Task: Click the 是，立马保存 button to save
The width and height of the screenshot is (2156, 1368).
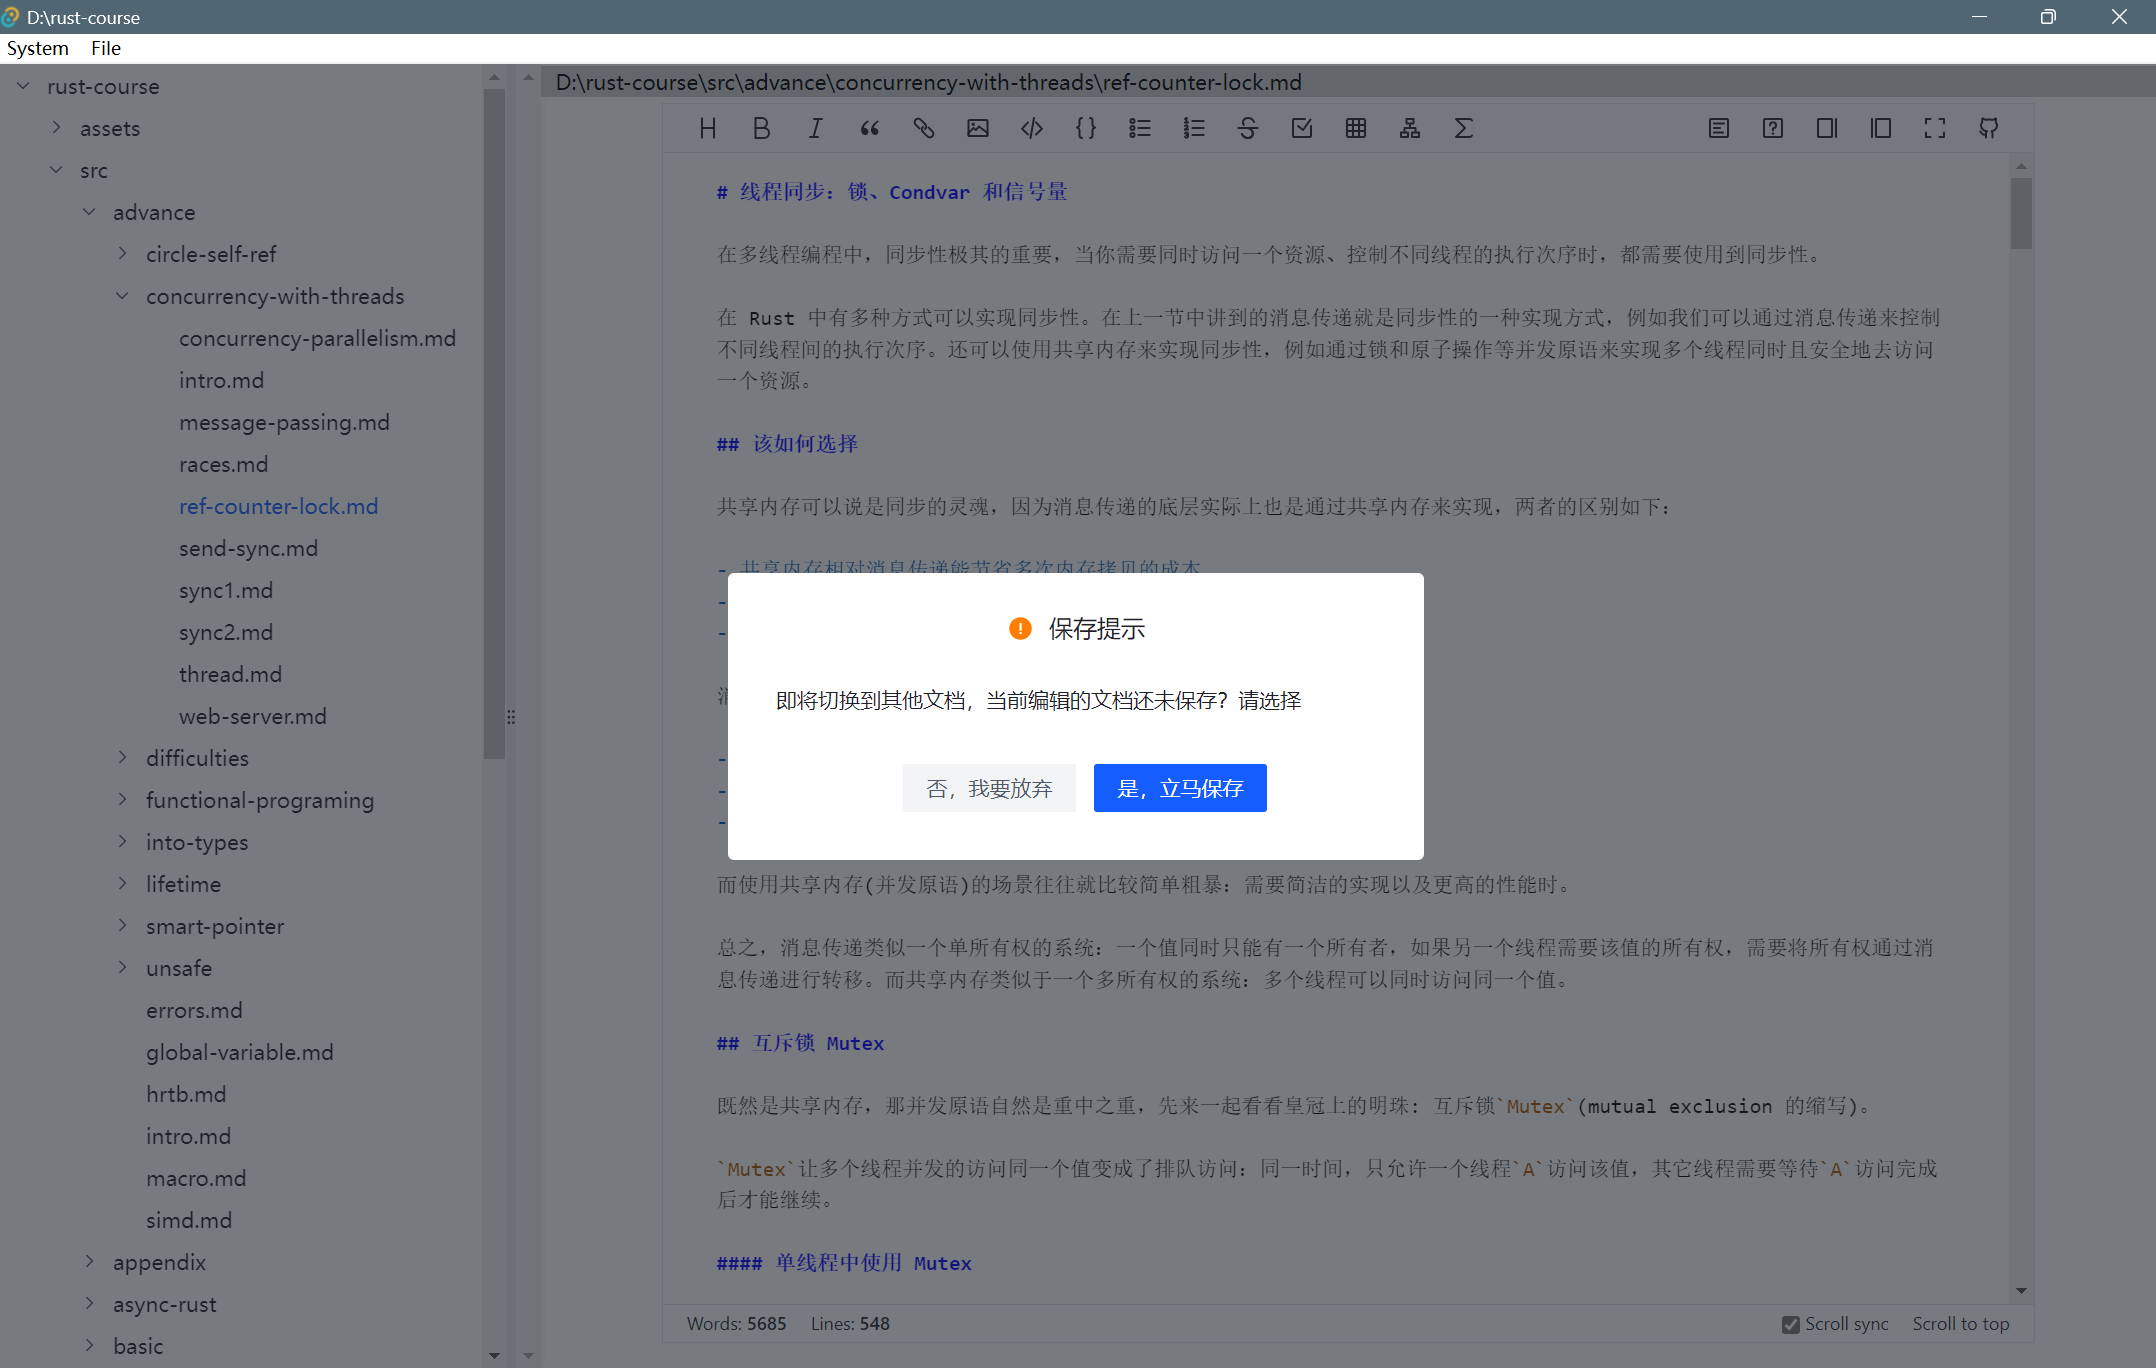Action: [x=1180, y=788]
